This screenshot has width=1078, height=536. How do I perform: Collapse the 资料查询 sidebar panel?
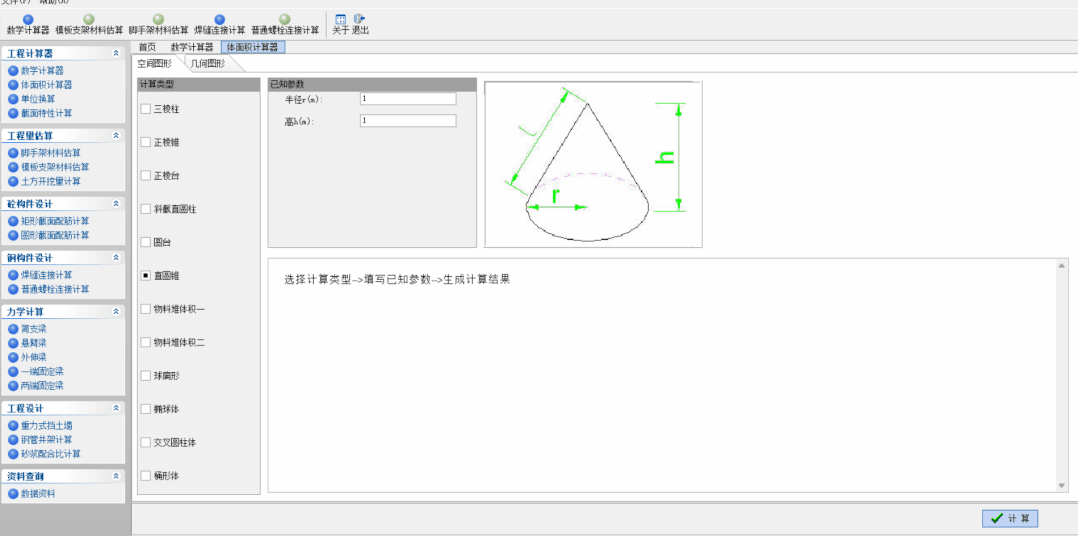click(x=116, y=476)
